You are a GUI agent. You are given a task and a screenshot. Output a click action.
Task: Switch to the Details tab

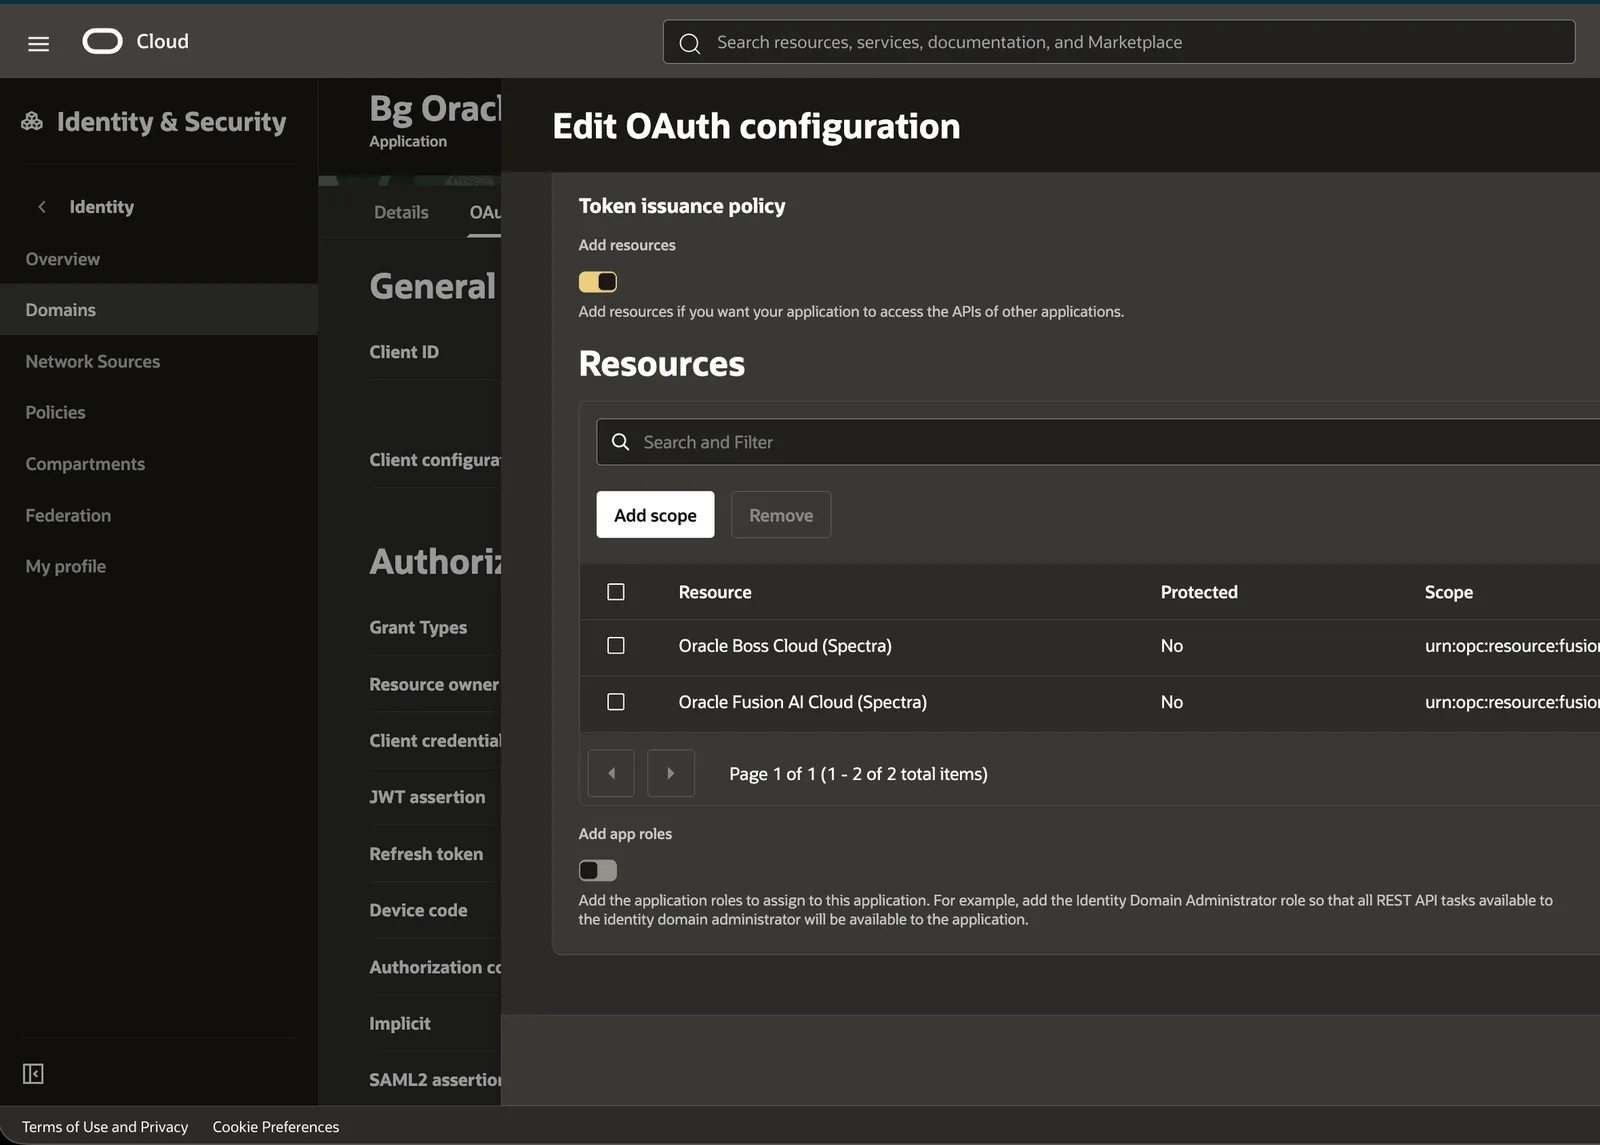click(401, 212)
